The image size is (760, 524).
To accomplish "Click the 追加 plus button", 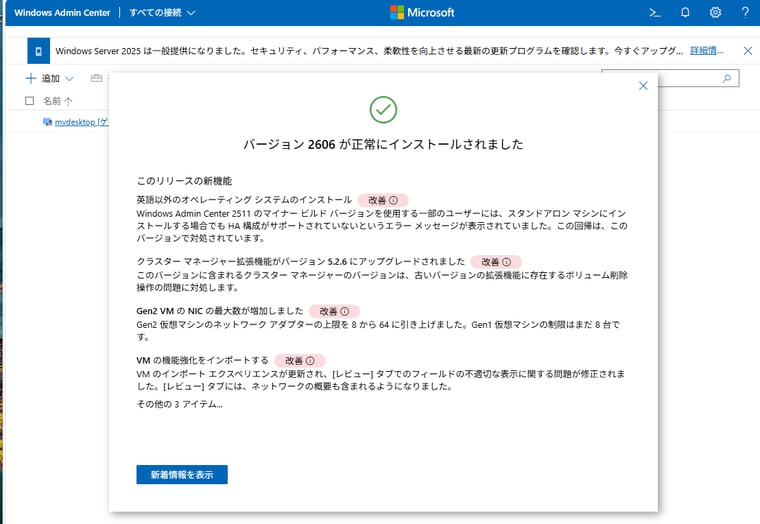I will [x=42, y=79].
